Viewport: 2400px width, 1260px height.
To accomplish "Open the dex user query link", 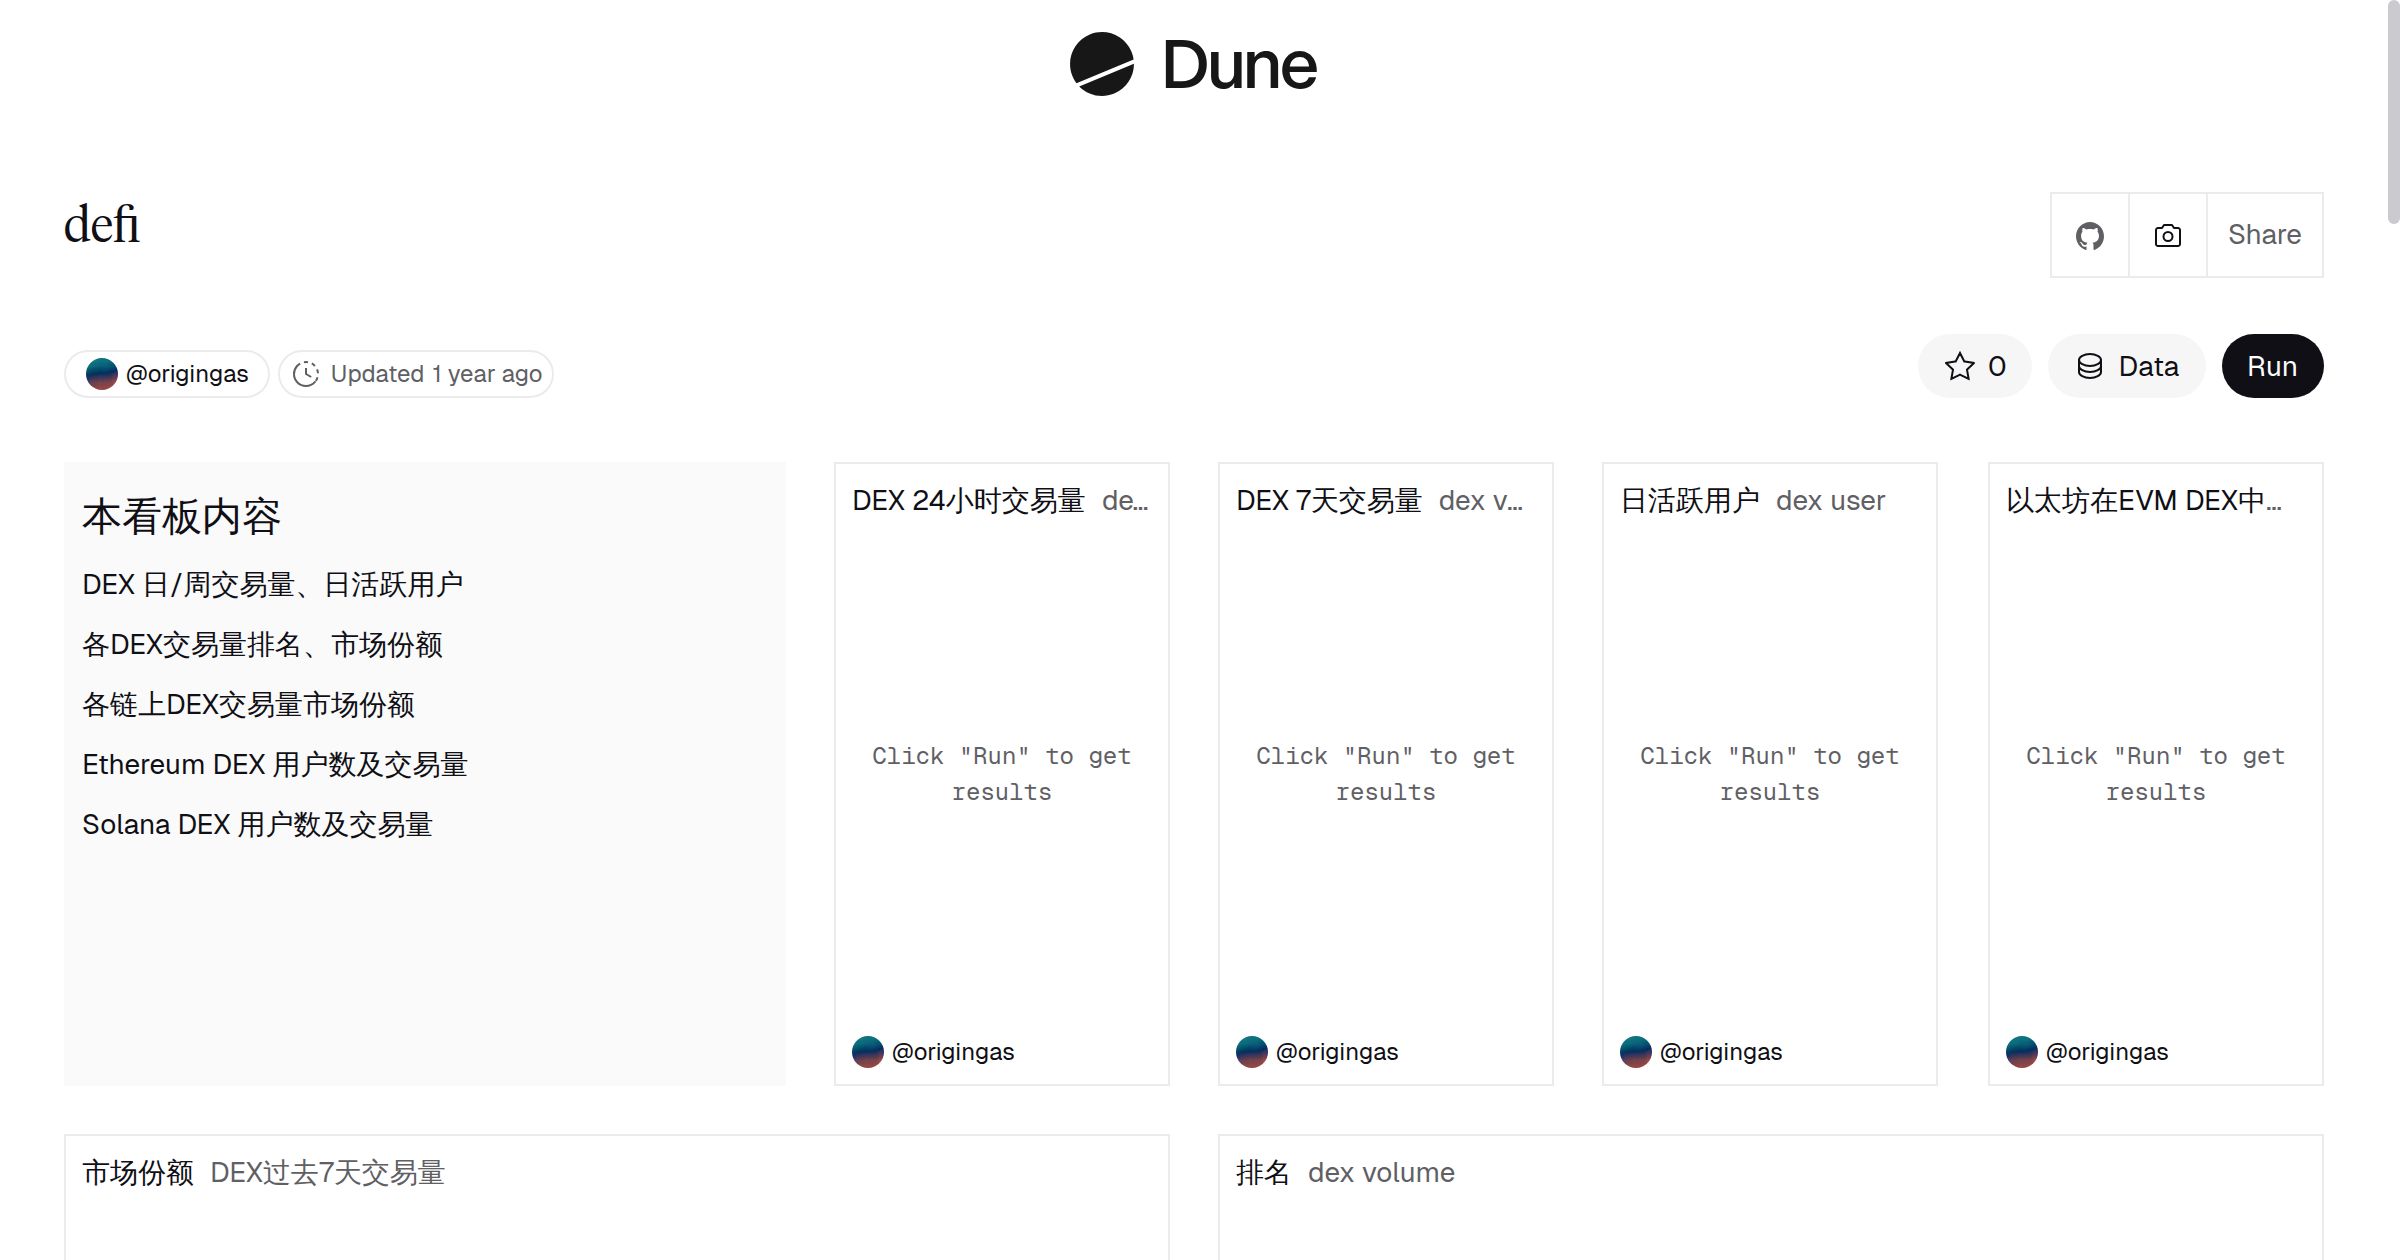I will point(1830,500).
